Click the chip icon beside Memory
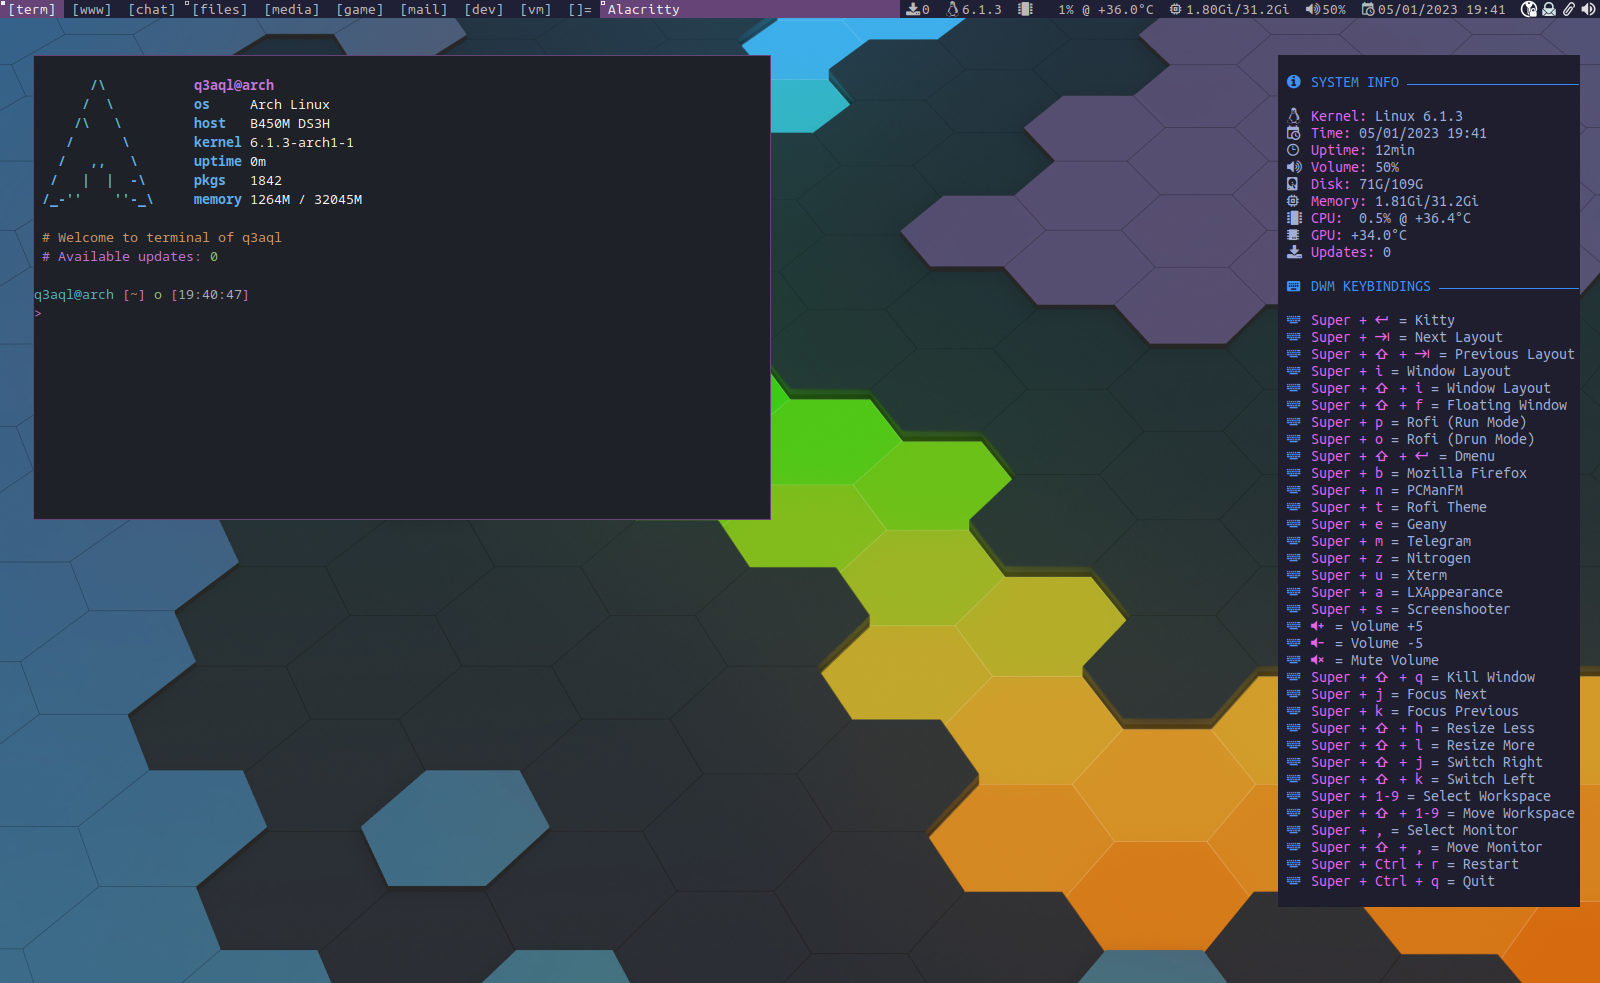The width and height of the screenshot is (1600, 983). click(1294, 201)
